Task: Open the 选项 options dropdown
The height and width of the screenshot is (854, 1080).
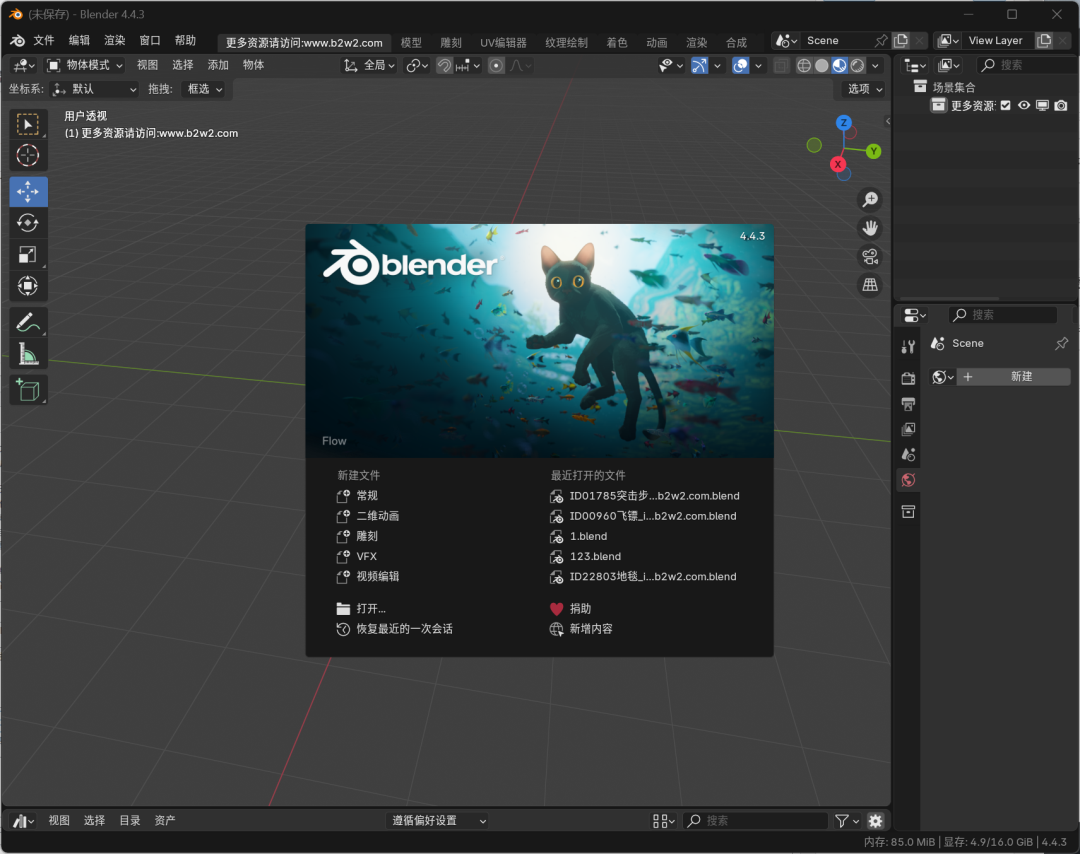Action: pos(864,89)
